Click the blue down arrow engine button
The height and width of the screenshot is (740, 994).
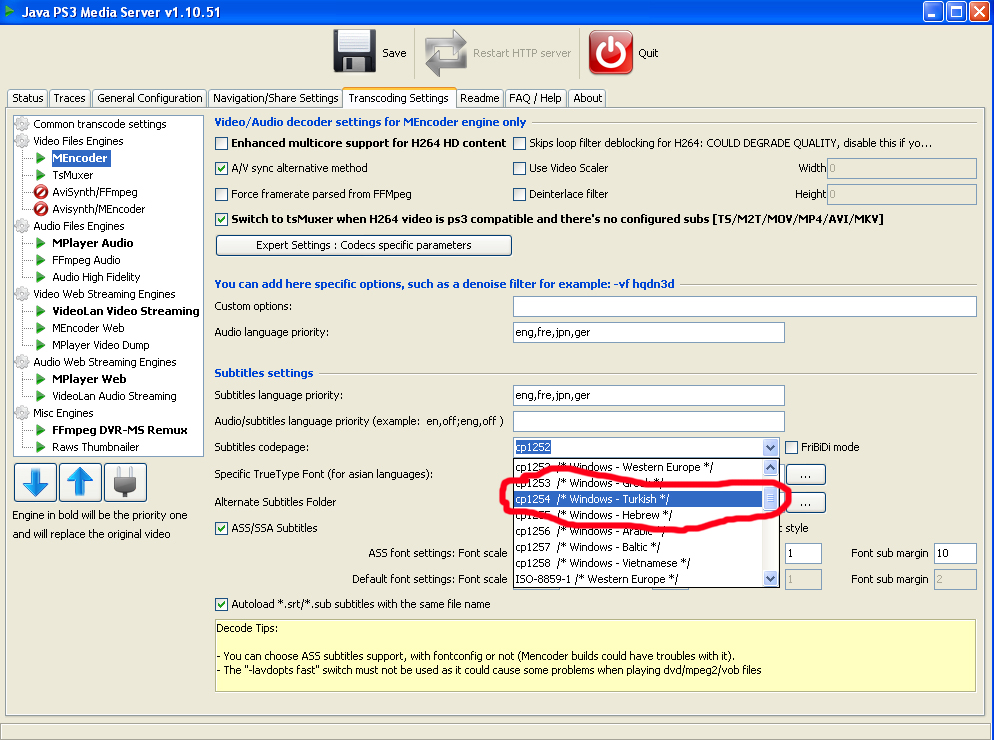[x=35, y=483]
